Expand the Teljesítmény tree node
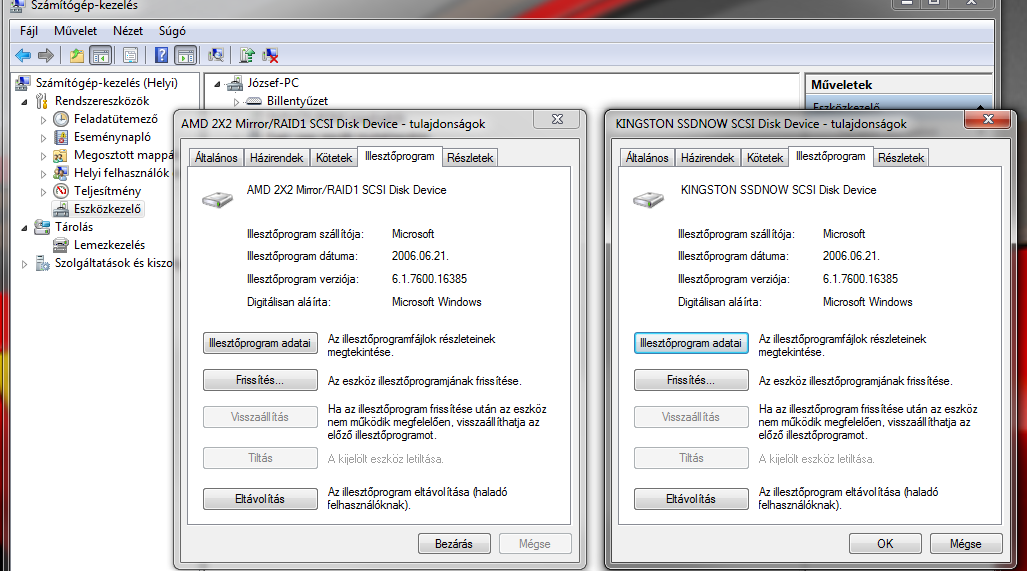The width and height of the screenshot is (1027, 571). [43, 192]
